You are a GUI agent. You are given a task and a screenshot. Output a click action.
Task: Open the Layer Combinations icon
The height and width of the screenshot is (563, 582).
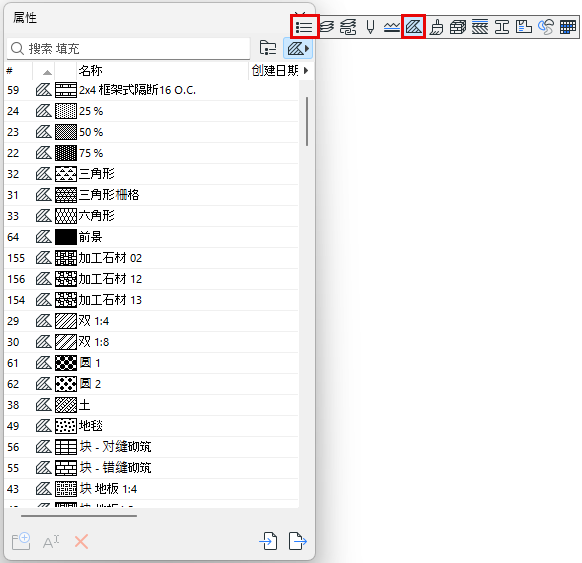[x=348, y=27]
